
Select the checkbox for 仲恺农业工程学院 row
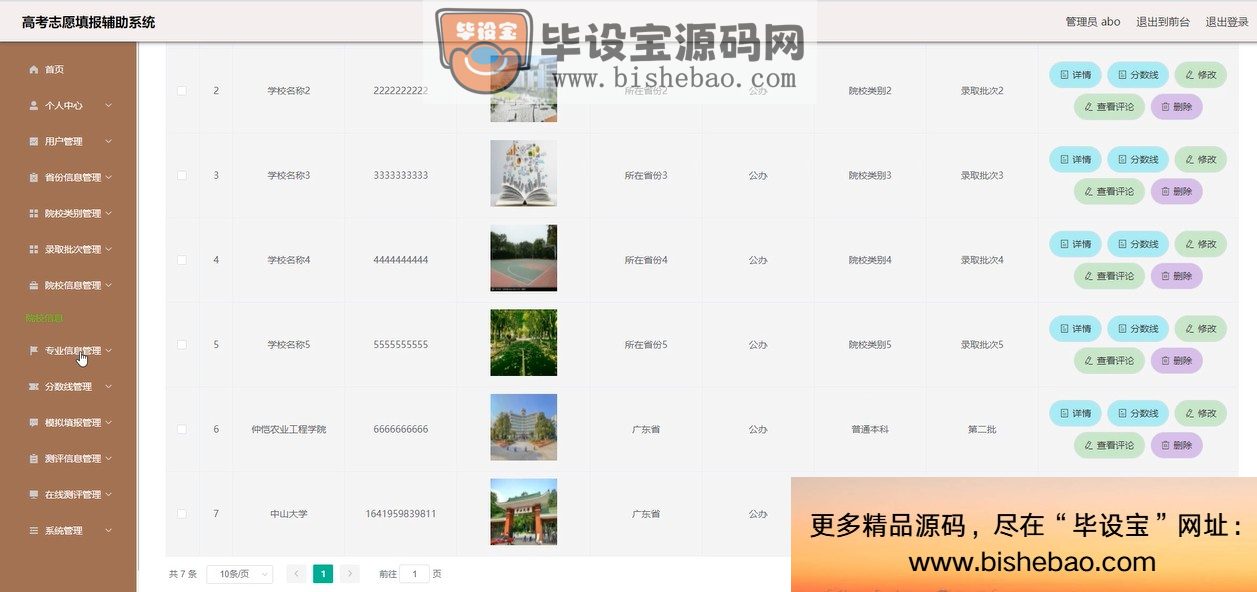pyautogui.click(x=182, y=429)
